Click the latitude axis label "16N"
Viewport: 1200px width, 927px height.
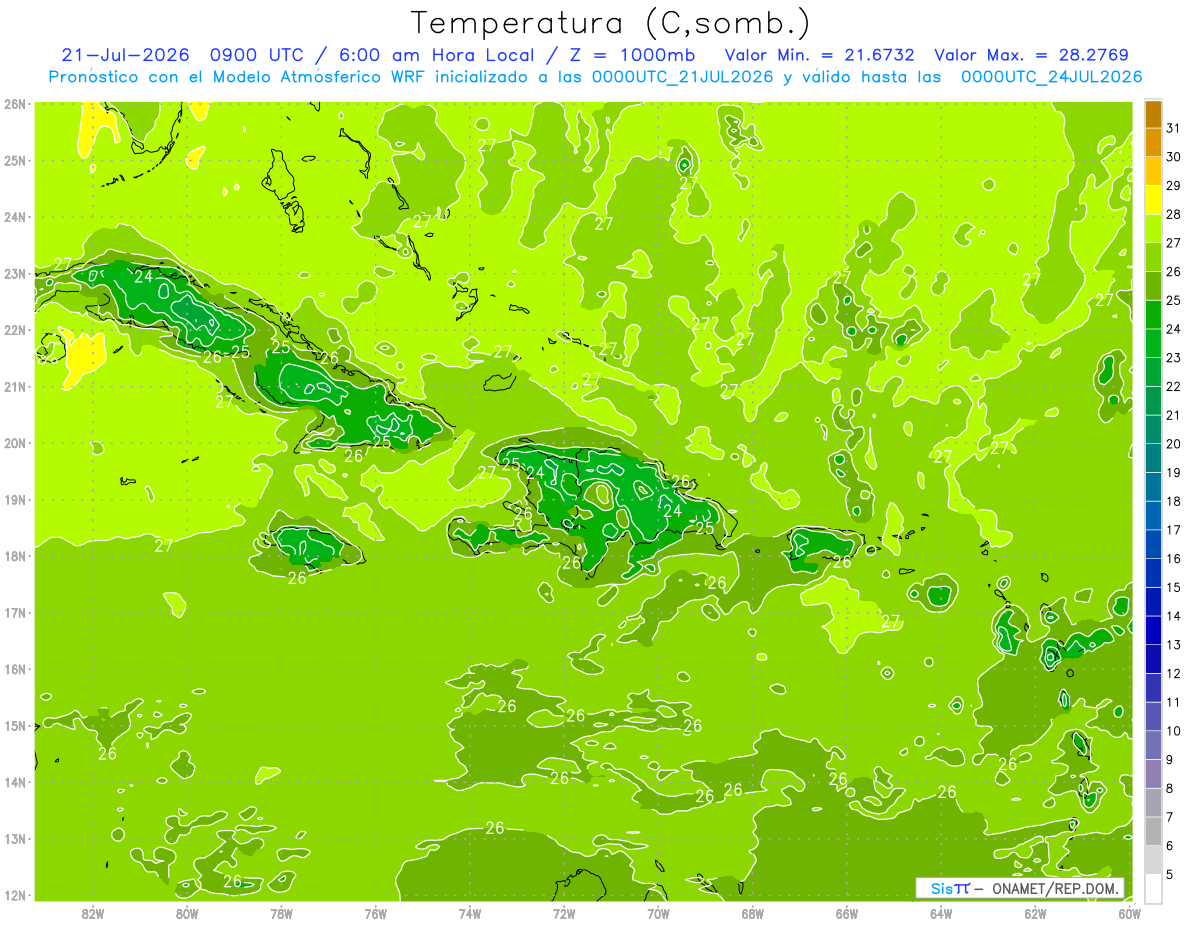coord(15,669)
